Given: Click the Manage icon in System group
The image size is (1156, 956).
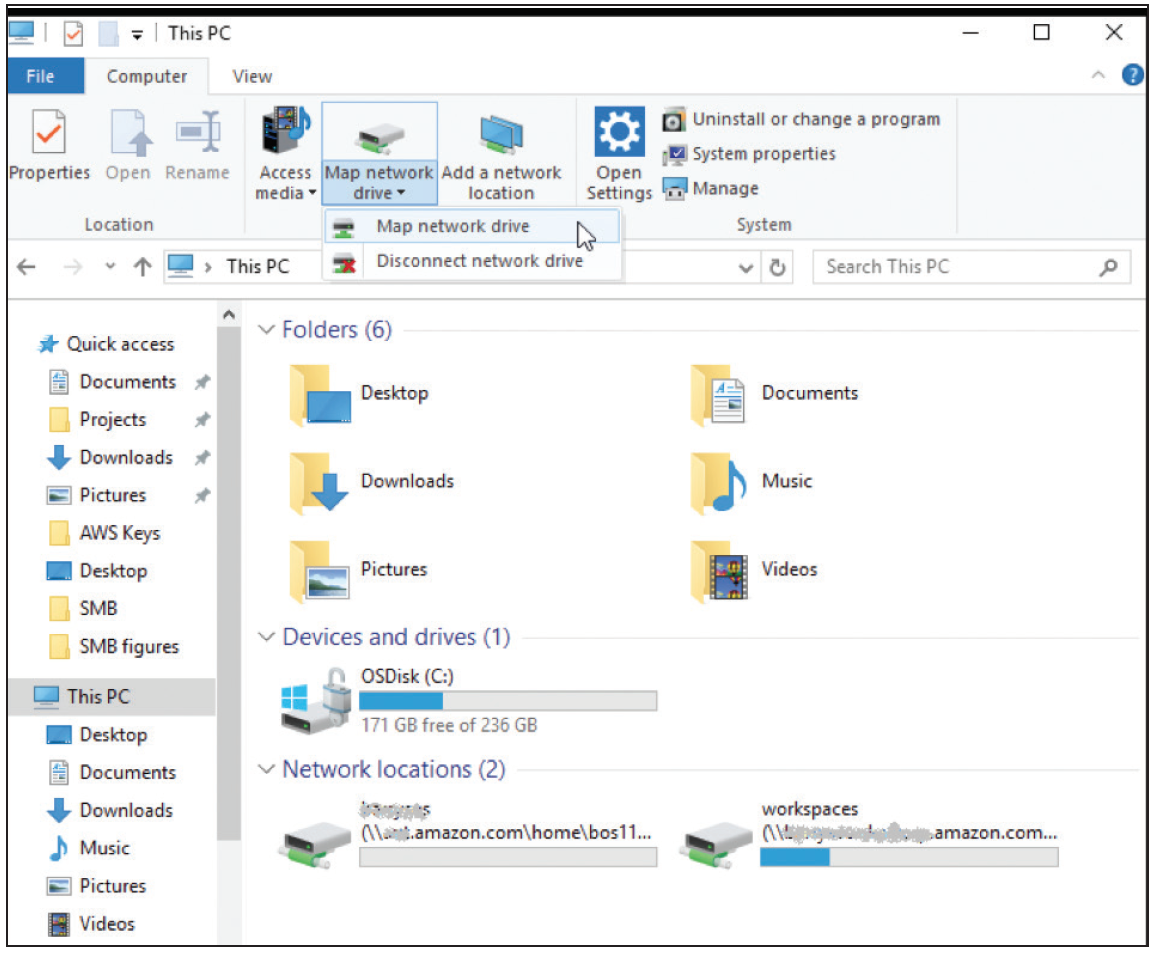Looking at the screenshot, I should point(675,189).
